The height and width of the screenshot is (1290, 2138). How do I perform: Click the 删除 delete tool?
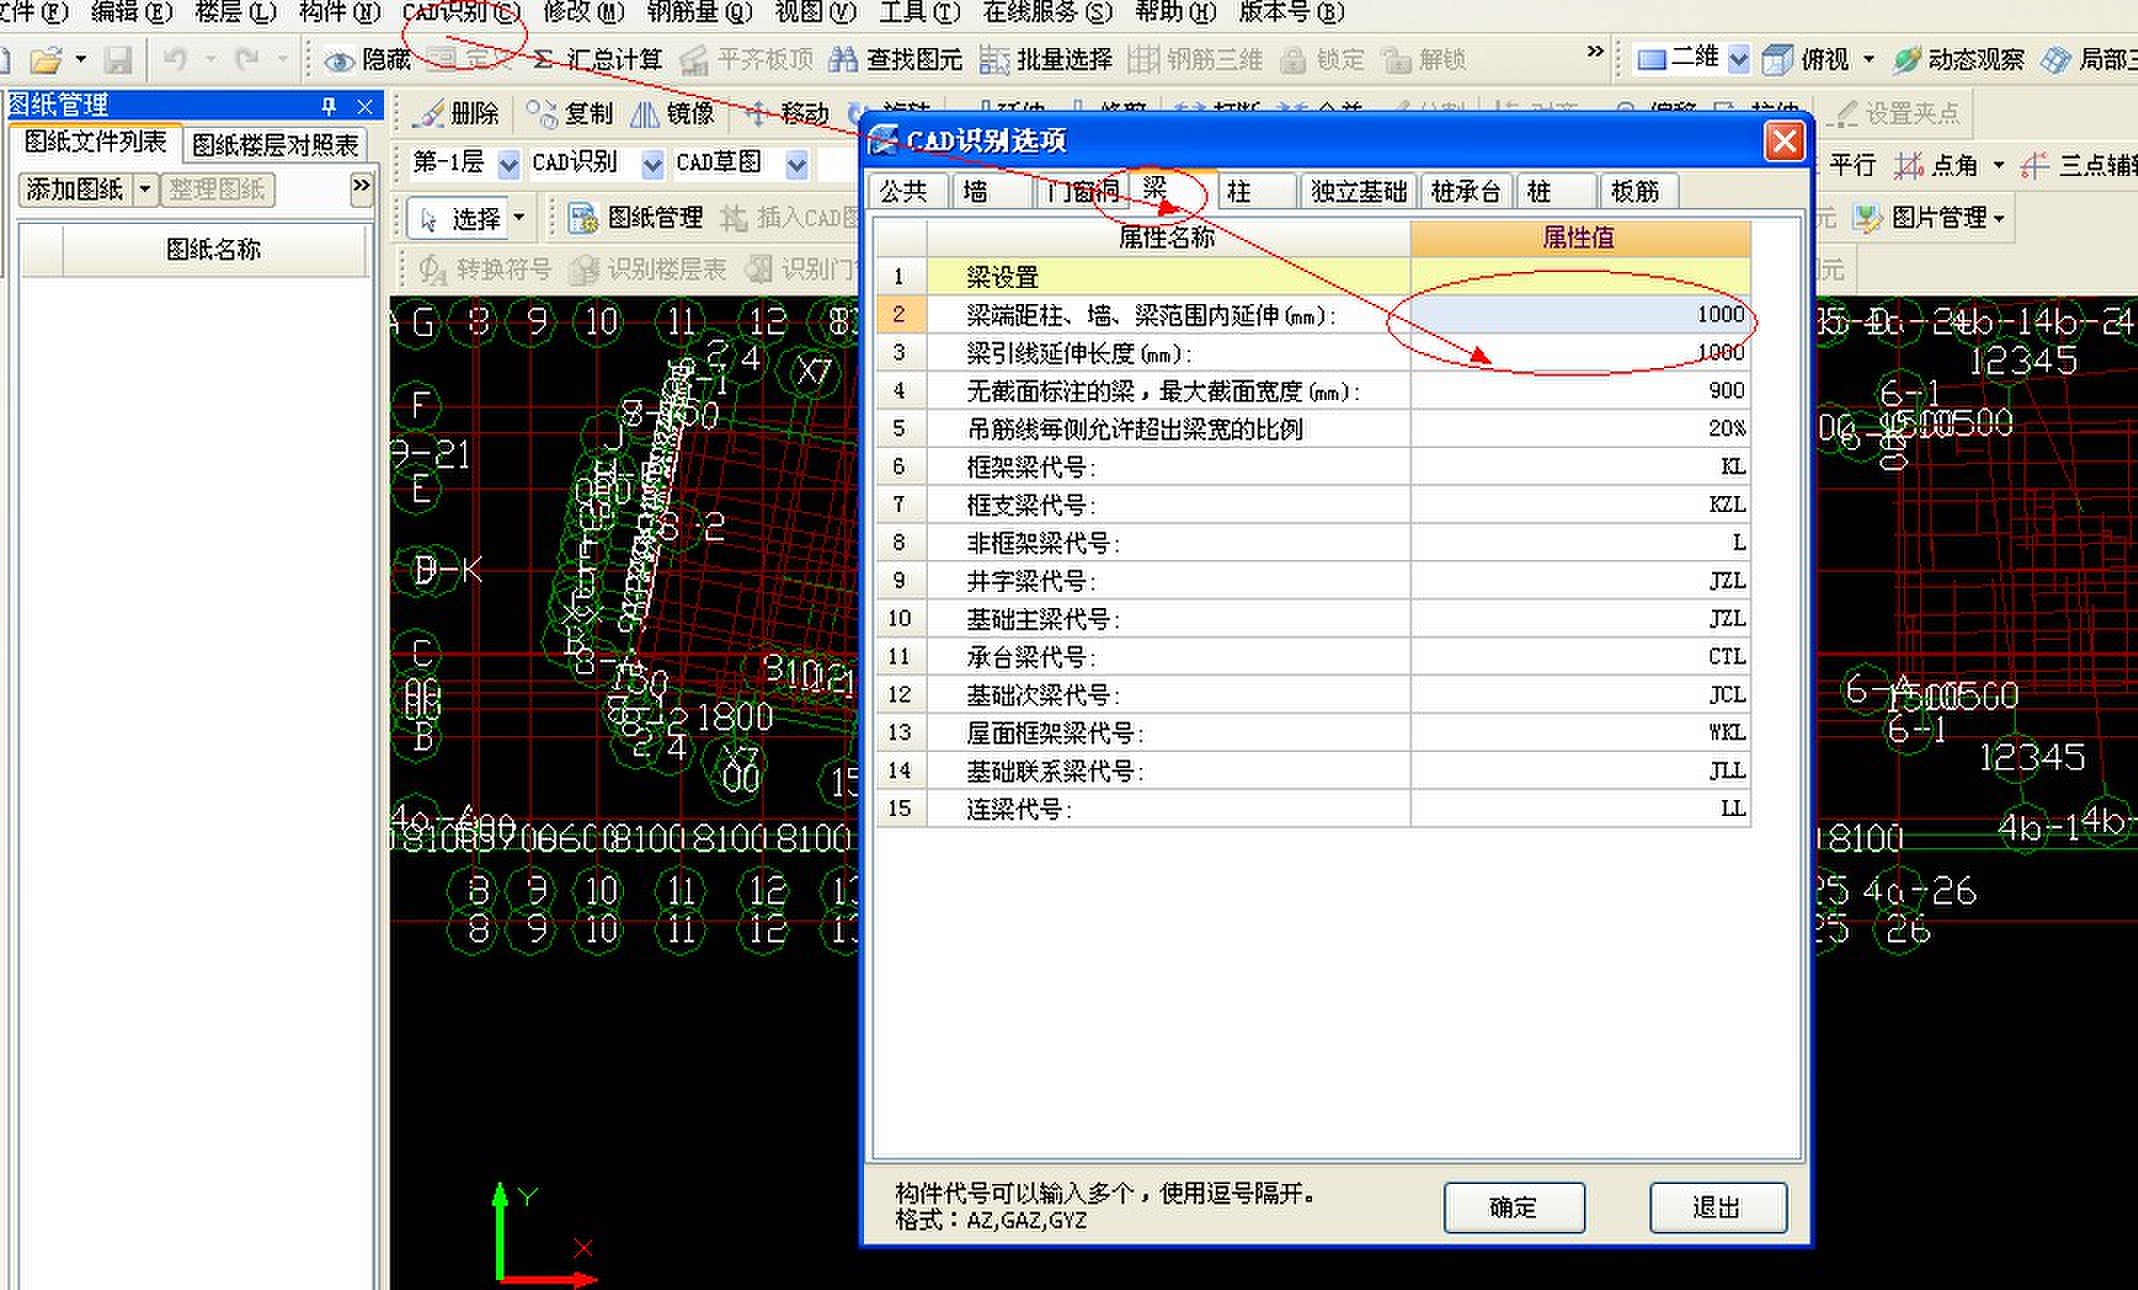point(457,114)
